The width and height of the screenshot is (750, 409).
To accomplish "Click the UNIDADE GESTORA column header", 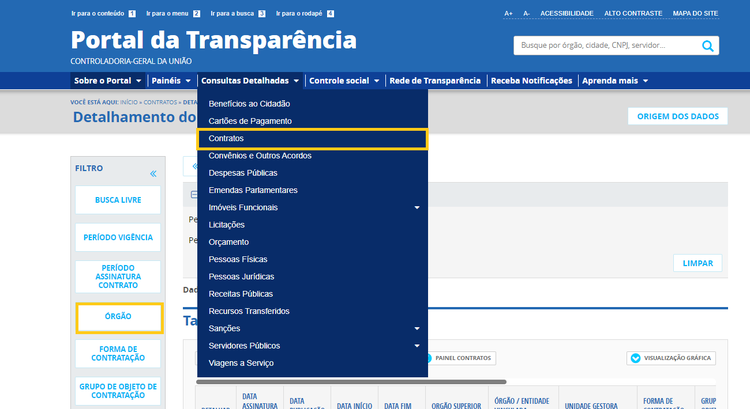I will (x=591, y=406).
